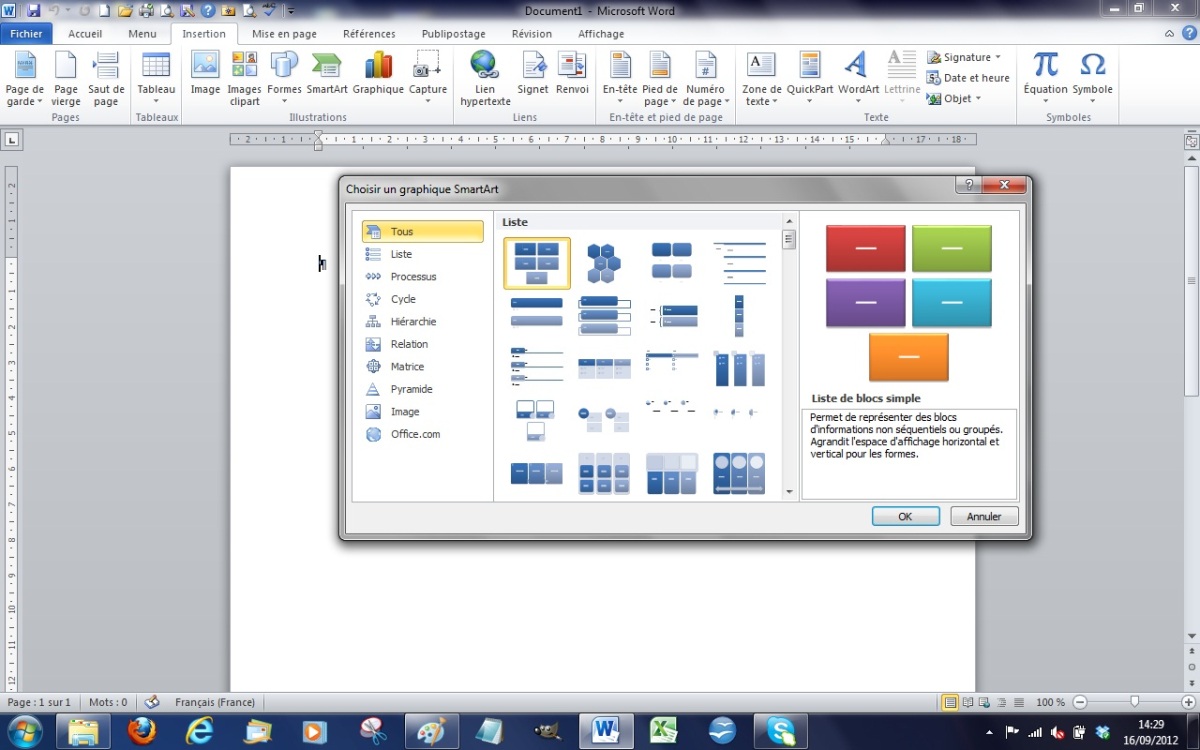The image size is (1200, 750).
Task: Click the Annuler button
Action: [x=984, y=517]
